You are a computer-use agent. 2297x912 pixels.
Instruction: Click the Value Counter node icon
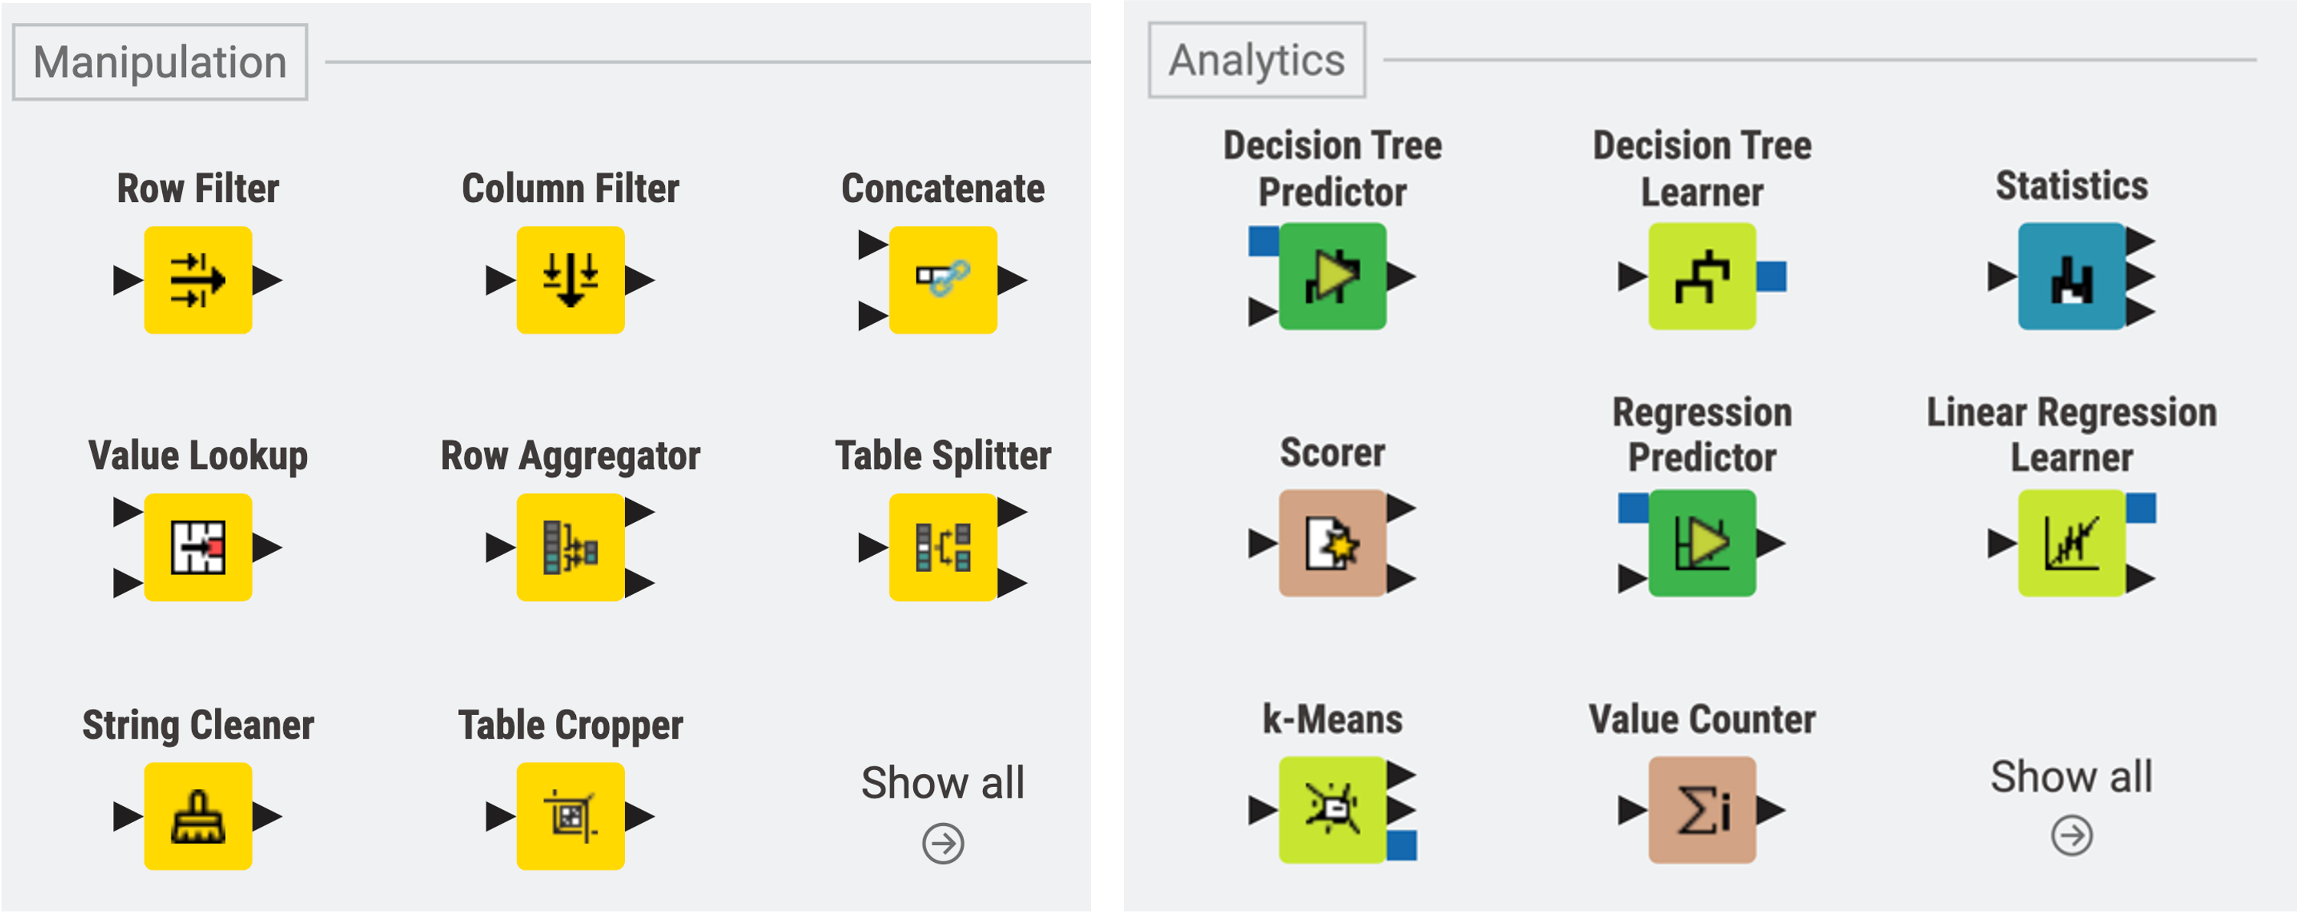click(x=1702, y=810)
